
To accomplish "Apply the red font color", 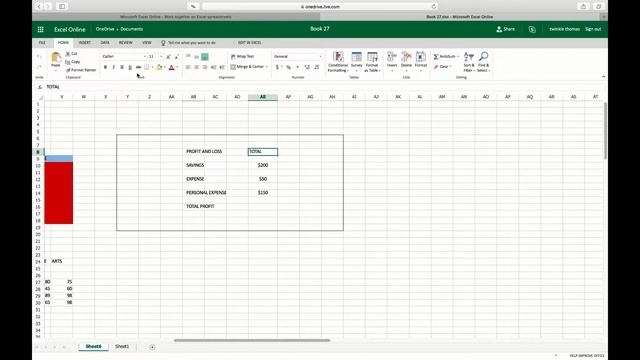I will 172,67.
